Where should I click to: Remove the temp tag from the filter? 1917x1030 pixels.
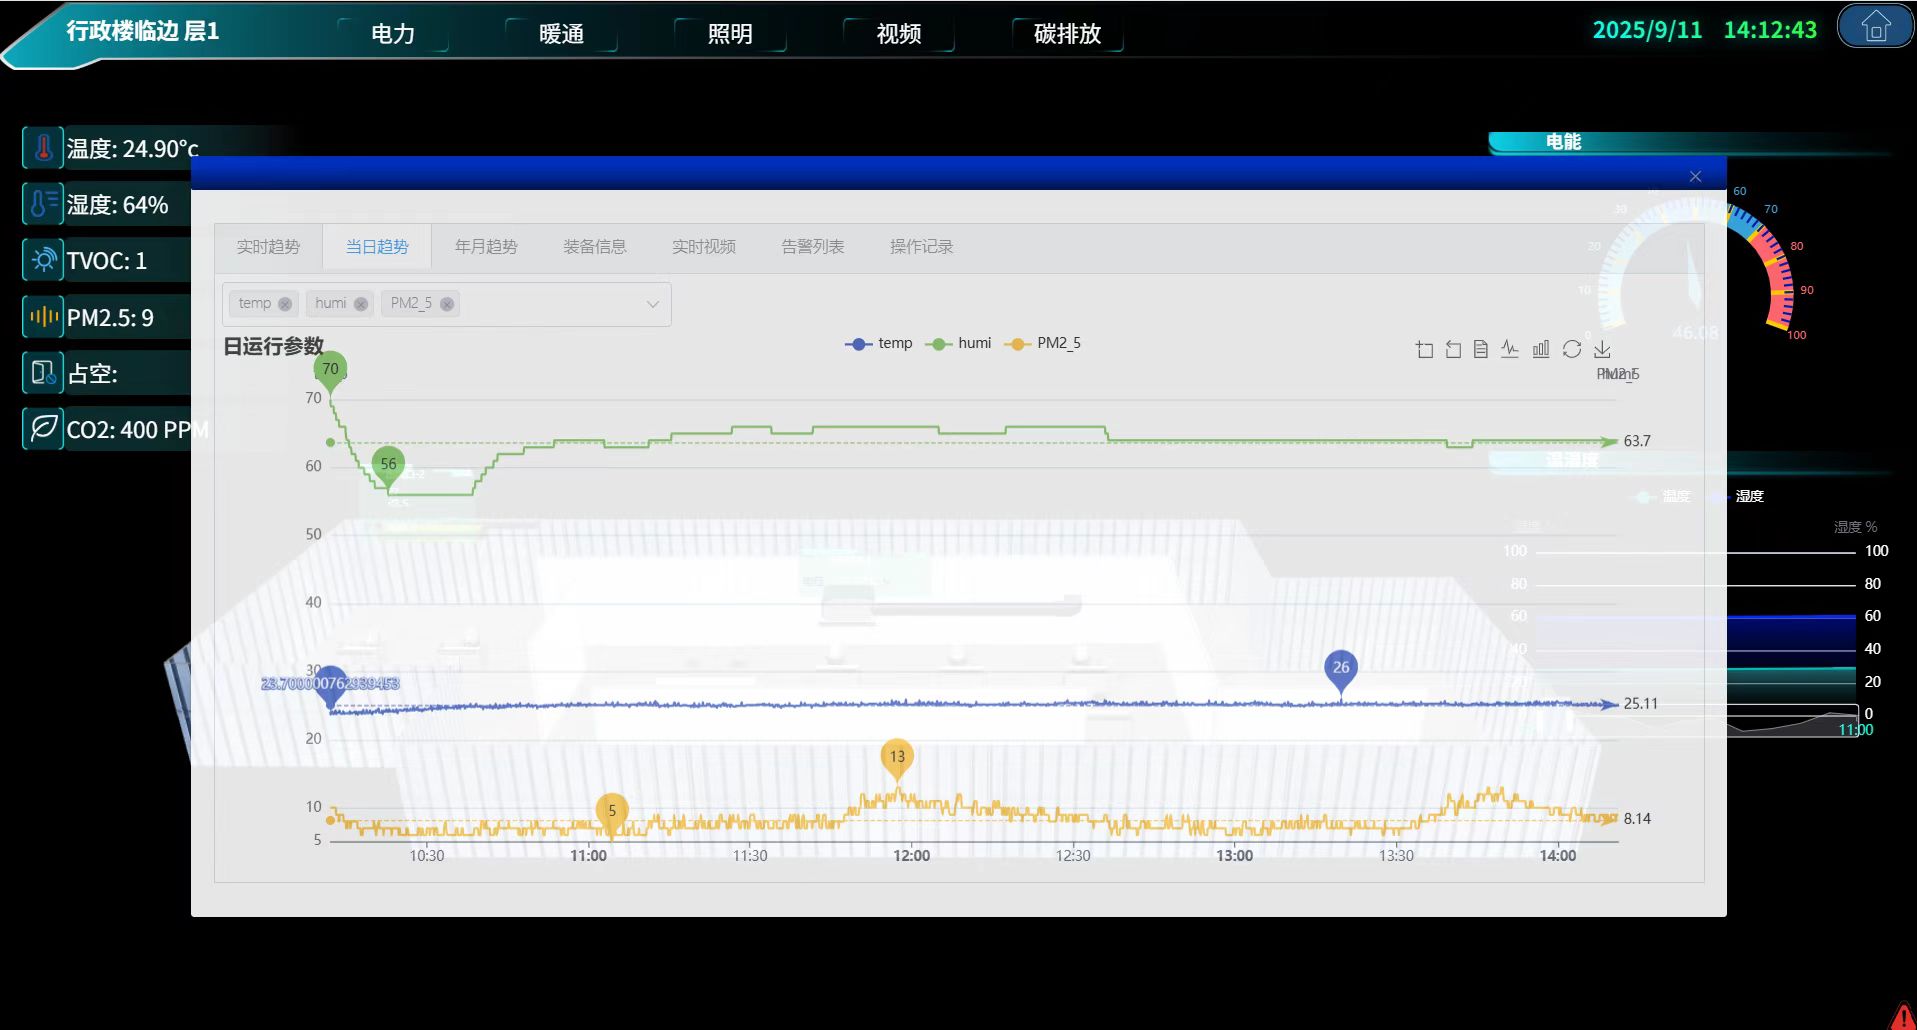(285, 303)
